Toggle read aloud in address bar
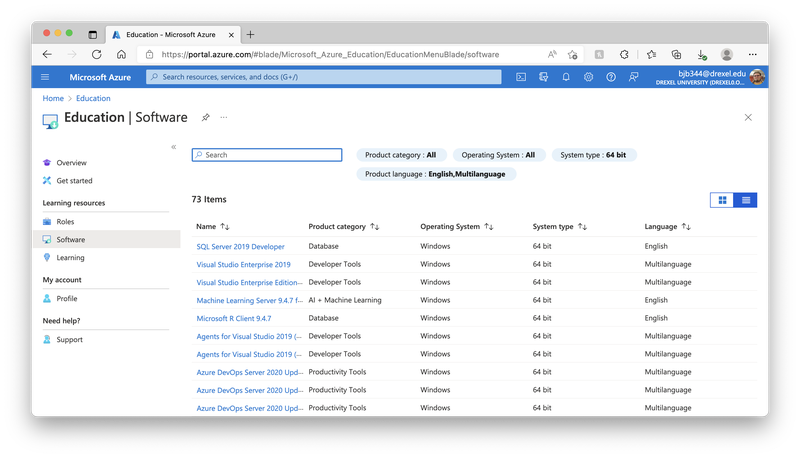 pos(552,55)
